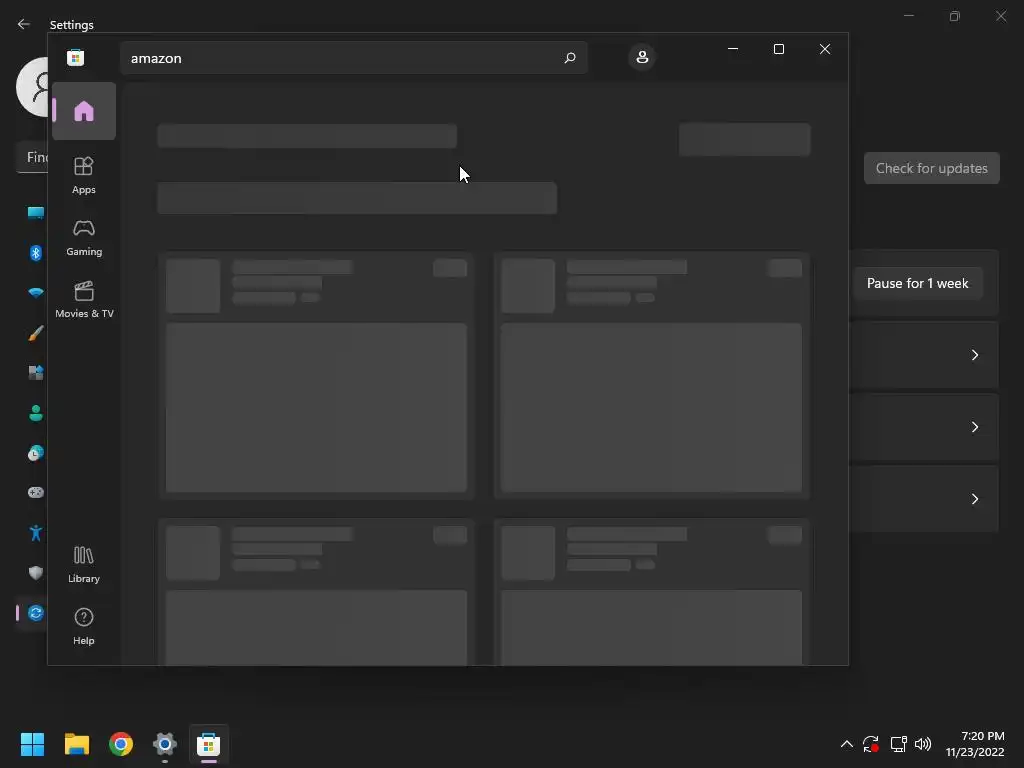Expand the third chevron row in Settings
Viewport: 1024px width, 768px height.
(974, 499)
